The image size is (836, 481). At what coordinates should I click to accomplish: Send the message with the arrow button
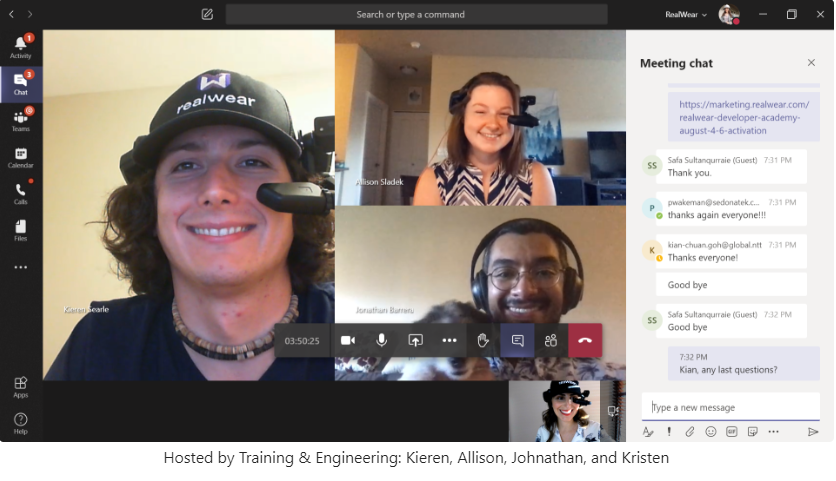point(813,432)
